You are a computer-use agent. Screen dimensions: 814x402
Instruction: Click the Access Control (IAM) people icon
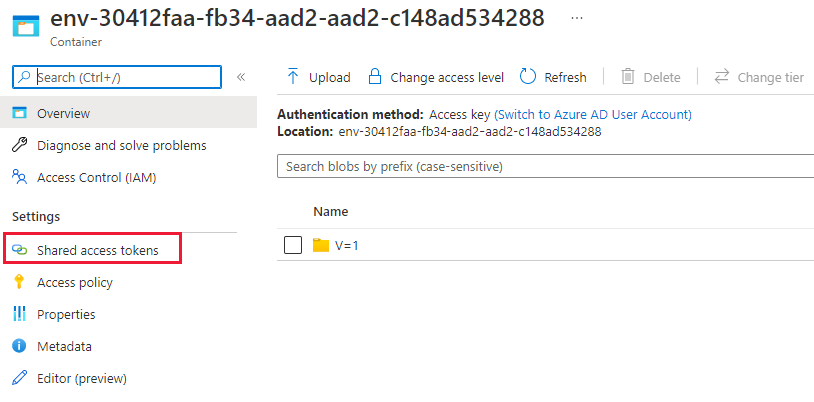[x=19, y=177]
